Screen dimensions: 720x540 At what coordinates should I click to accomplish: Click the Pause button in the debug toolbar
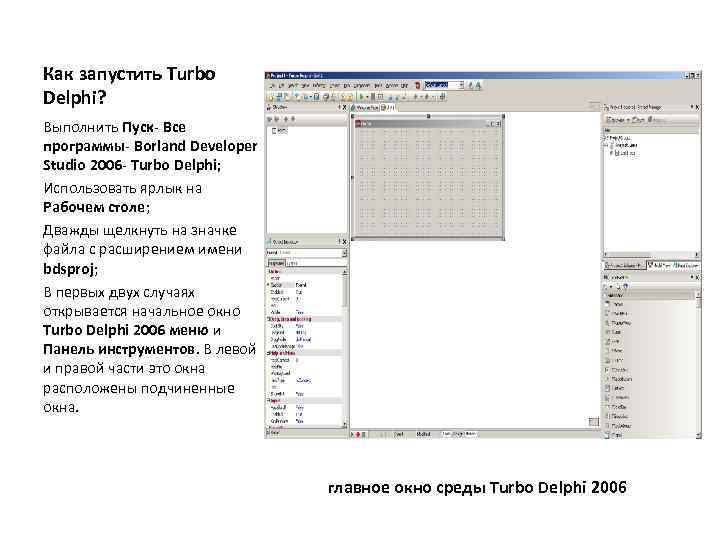(372, 97)
